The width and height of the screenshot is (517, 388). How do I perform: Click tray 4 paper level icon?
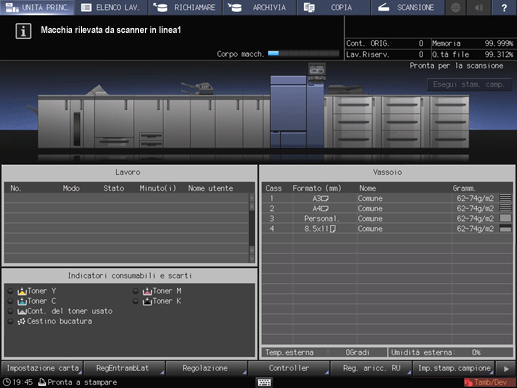(x=505, y=228)
